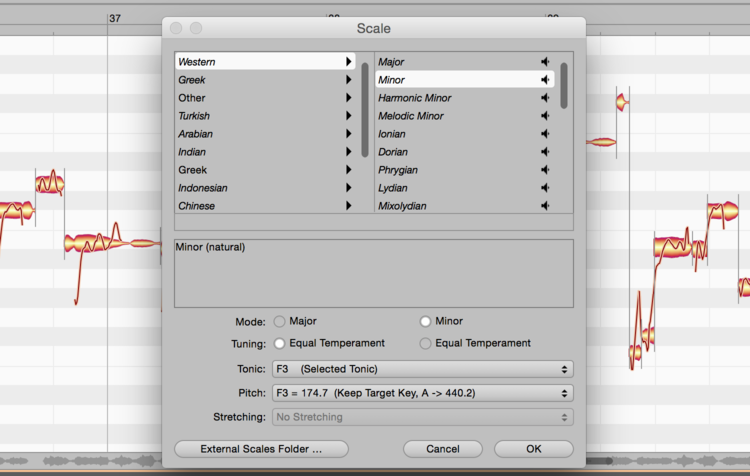Click the scale names list scrollbar

pyautogui.click(x=564, y=87)
